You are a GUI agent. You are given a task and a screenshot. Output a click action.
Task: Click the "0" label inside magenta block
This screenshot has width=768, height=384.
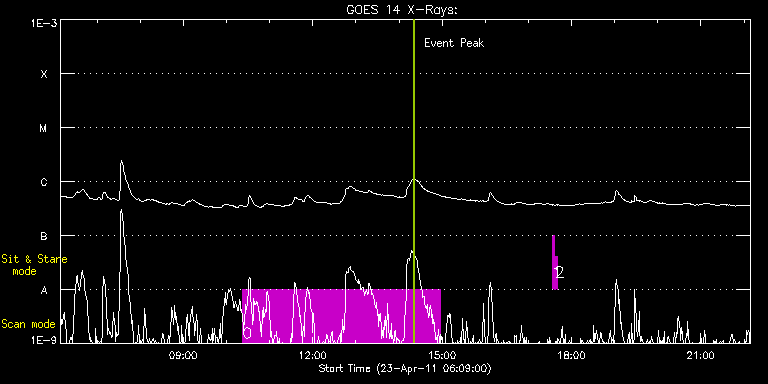point(247,333)
